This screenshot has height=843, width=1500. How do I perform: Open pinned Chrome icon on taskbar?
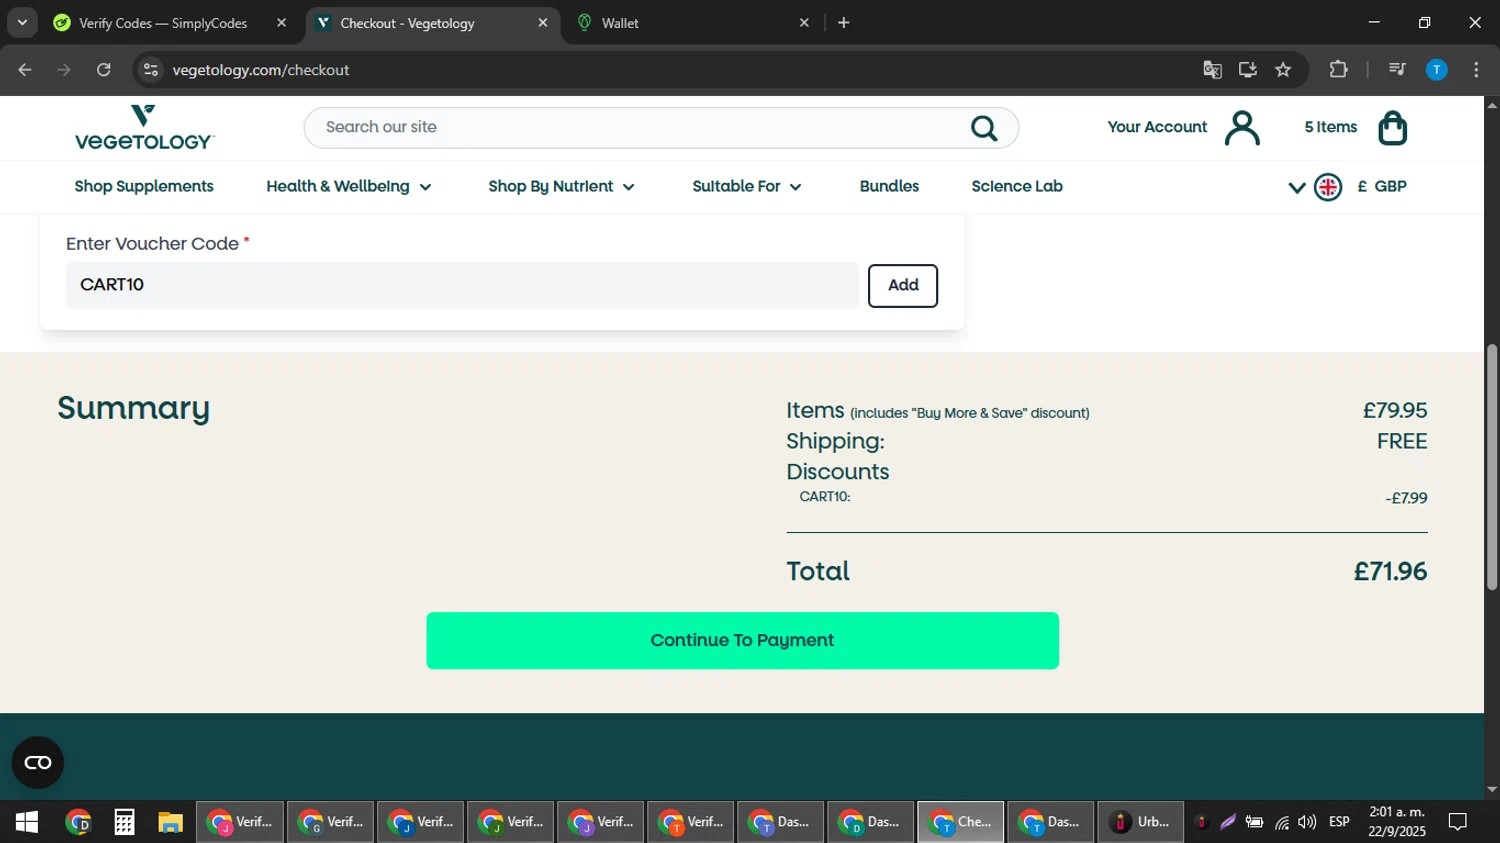coord(78,822)
